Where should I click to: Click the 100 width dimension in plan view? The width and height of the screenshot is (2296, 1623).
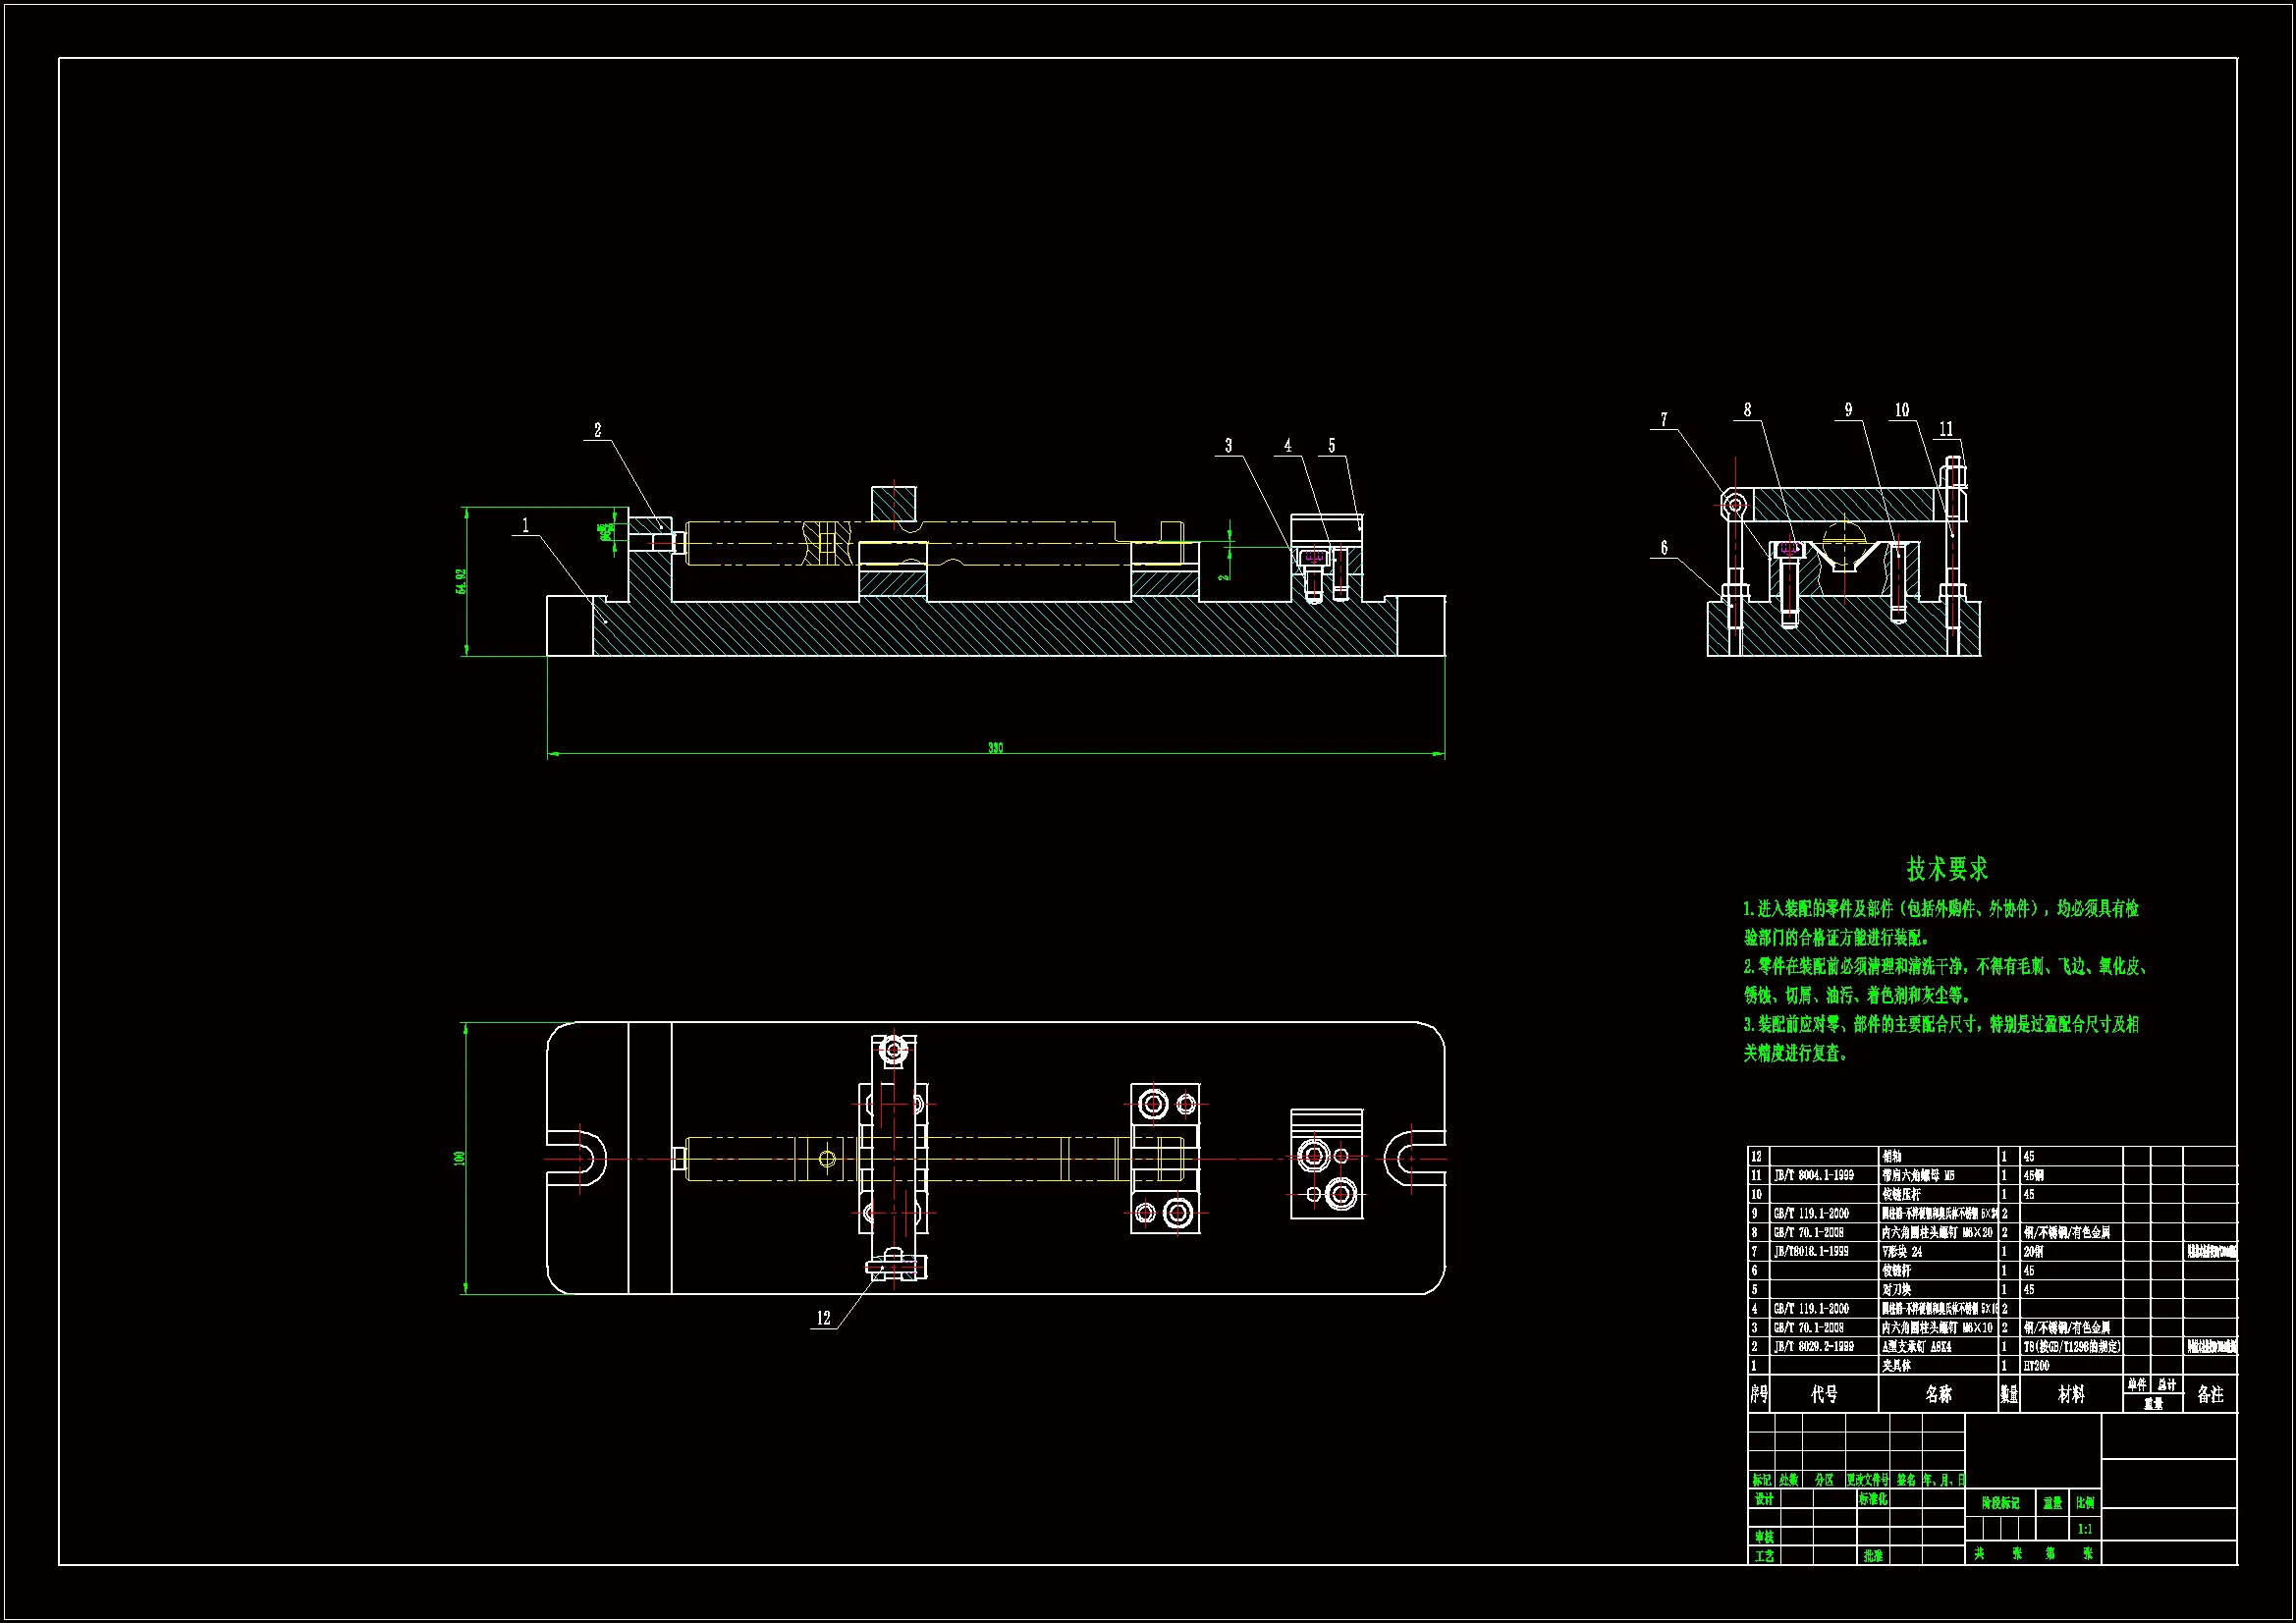pos(460,1158)
